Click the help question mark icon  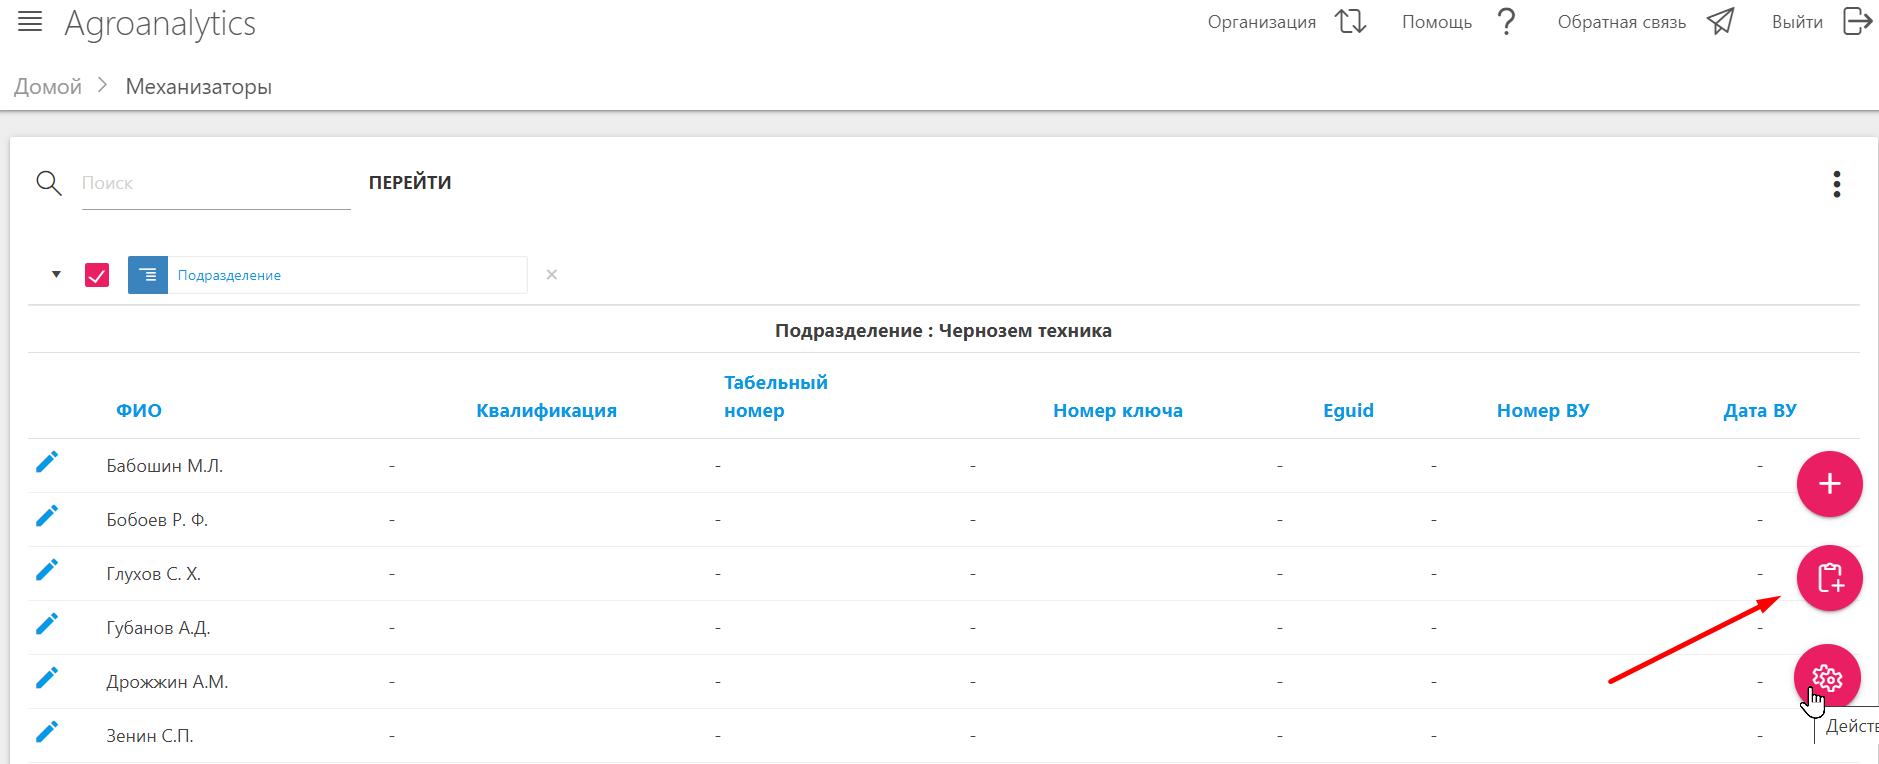pyautogui.click(x=1506, y=22)
